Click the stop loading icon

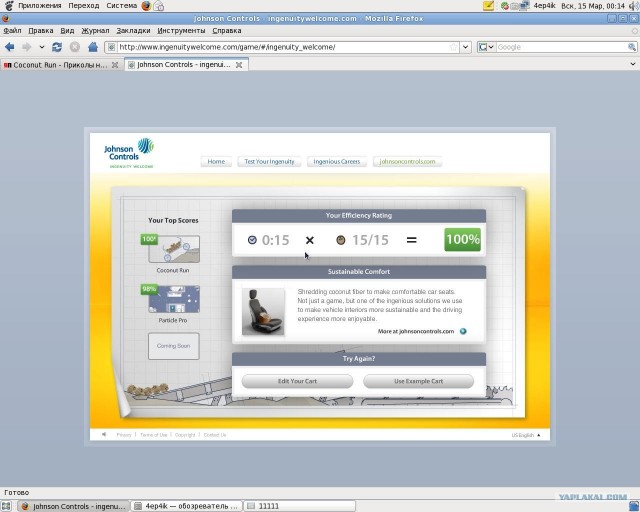pyautogui.click(x=75, y=47)
